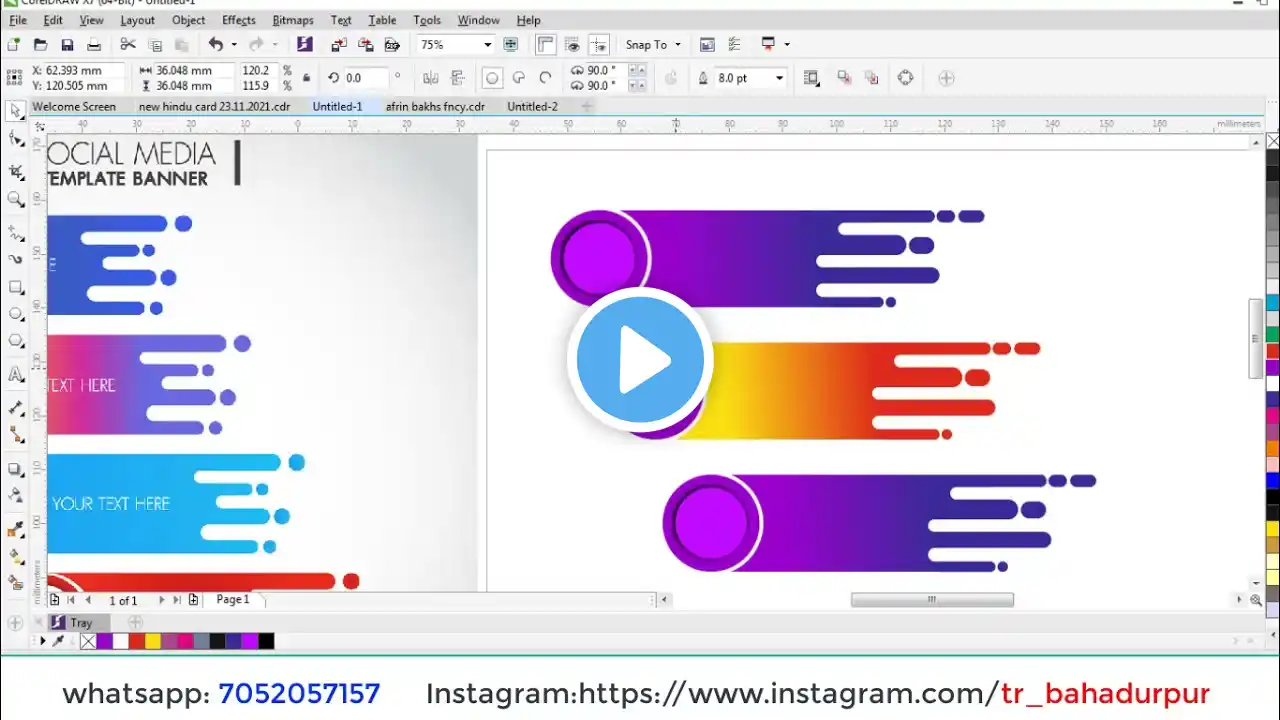Open the zoom level 75% dropdown
Screen dimensions: 1280x720
pyautogui.click(x=487, y=44)
